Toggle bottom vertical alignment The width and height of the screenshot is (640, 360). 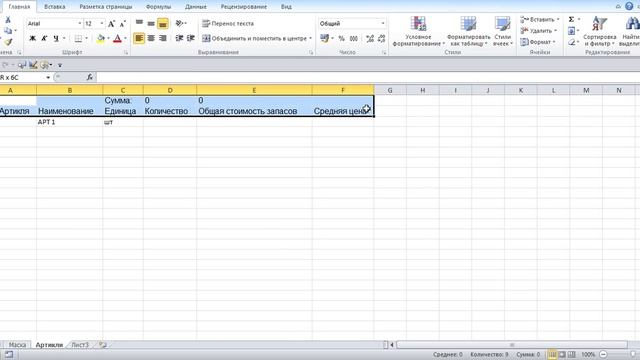coord(162,23)
